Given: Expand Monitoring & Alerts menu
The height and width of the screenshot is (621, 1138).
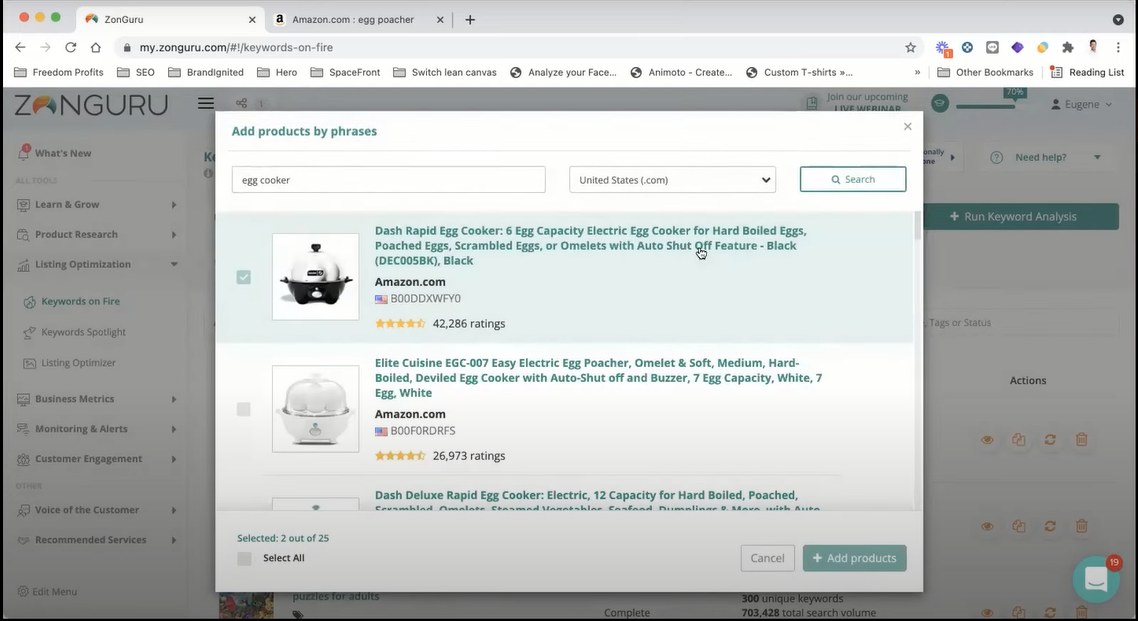Looking at the screenshot, I should click(x=97, y=429).
